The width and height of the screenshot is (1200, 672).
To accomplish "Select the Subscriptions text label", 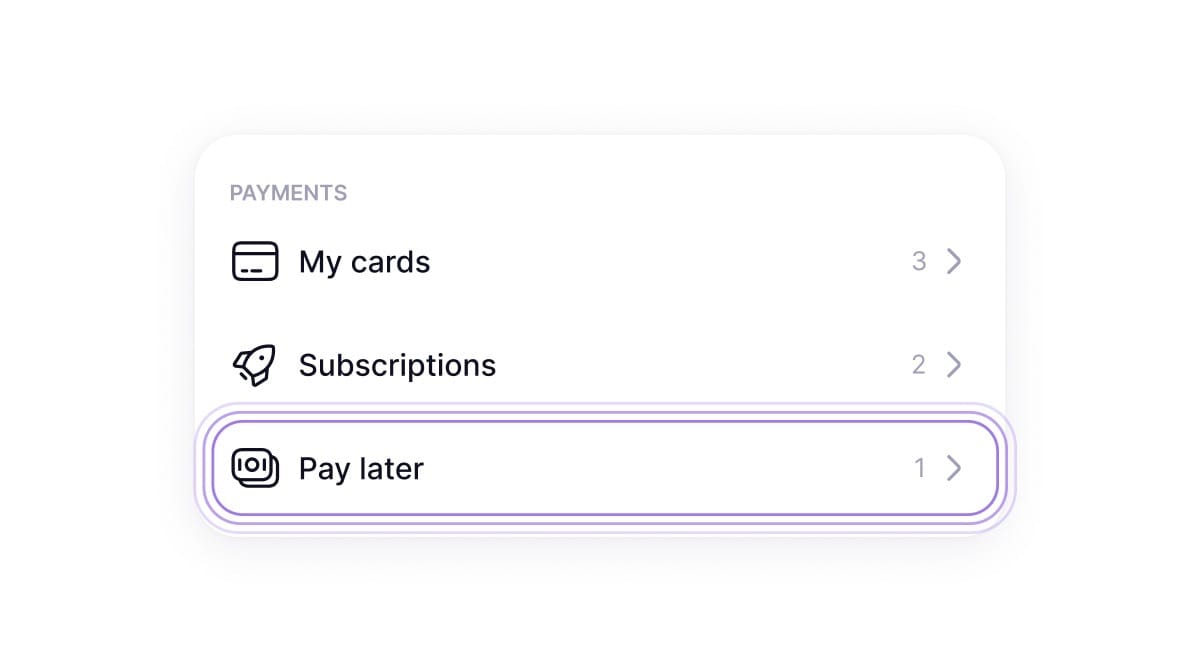I will (x=397, y=365).
